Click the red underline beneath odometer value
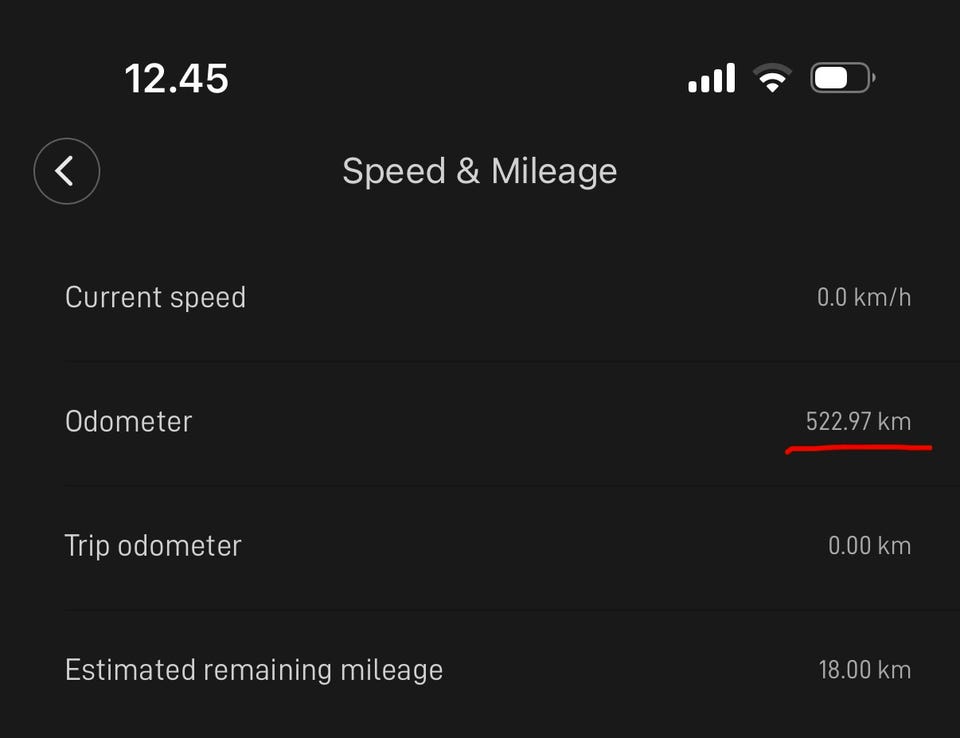Image resolution: width=960 pixels, height=738 pixels. pyautogui.click(x=858, y=449)
